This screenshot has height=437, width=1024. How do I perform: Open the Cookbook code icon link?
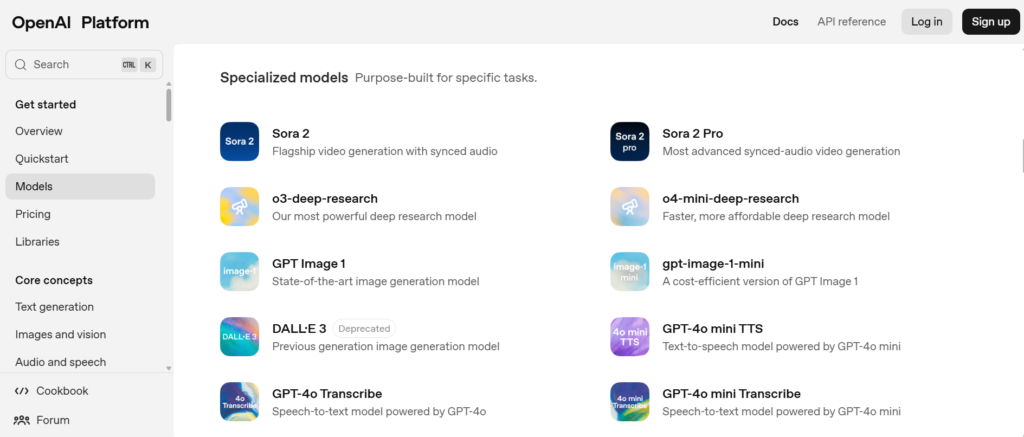pos(22,391)
